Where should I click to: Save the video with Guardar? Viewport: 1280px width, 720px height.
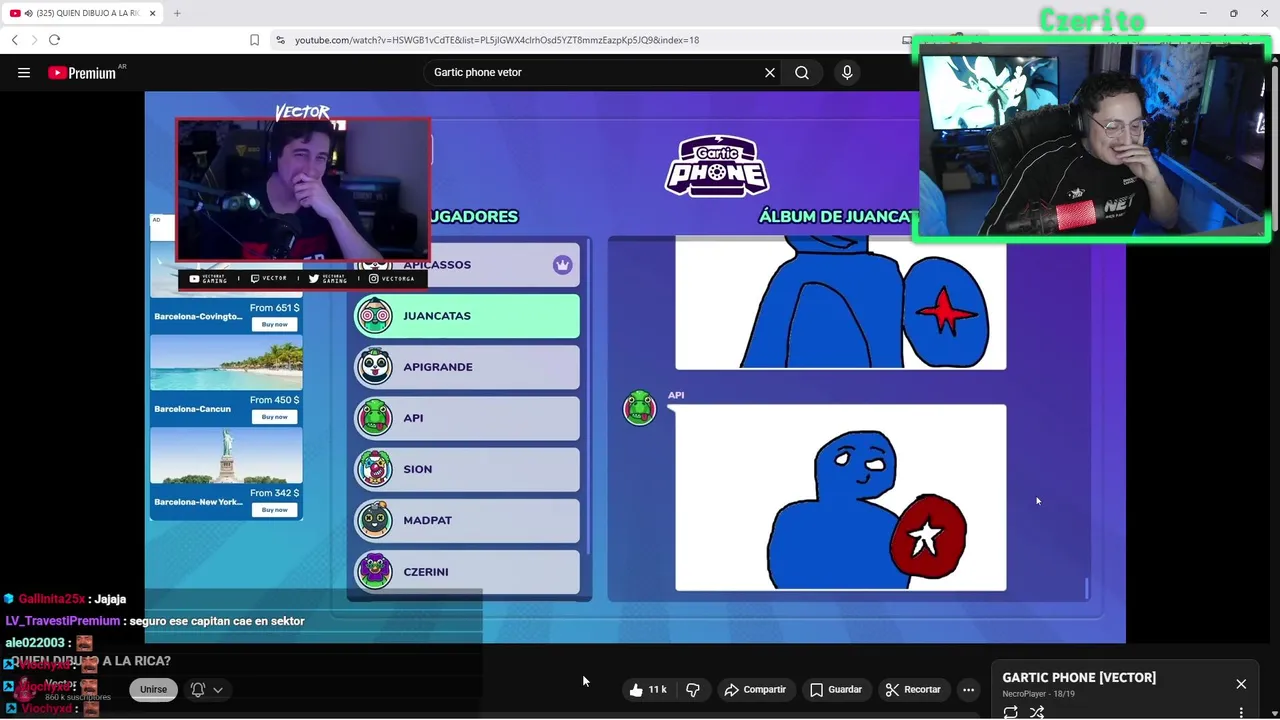pyautogui.click(x=836, y=690)
